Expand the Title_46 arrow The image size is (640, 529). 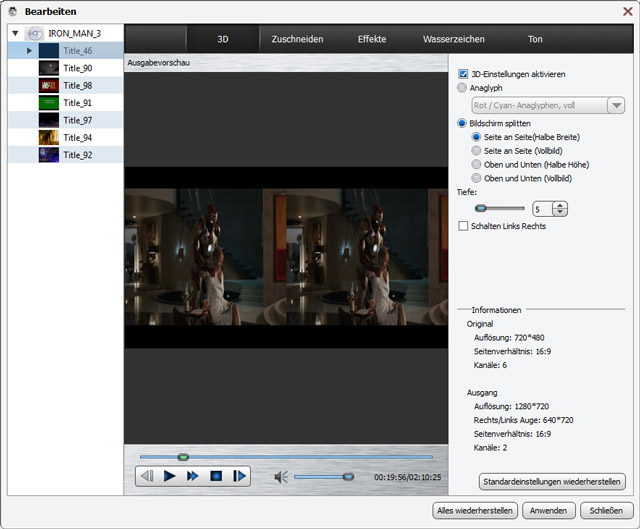point(29,51)
